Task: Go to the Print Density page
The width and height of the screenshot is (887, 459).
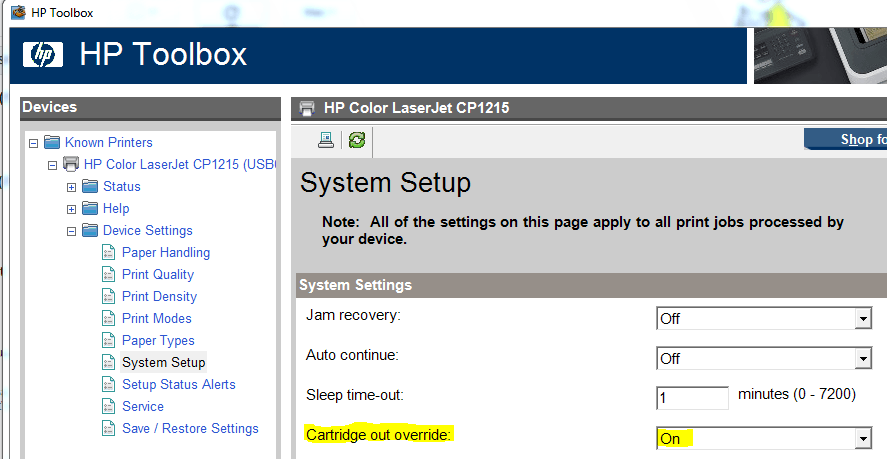Action: pyautogui.click(x=160, y=297)
